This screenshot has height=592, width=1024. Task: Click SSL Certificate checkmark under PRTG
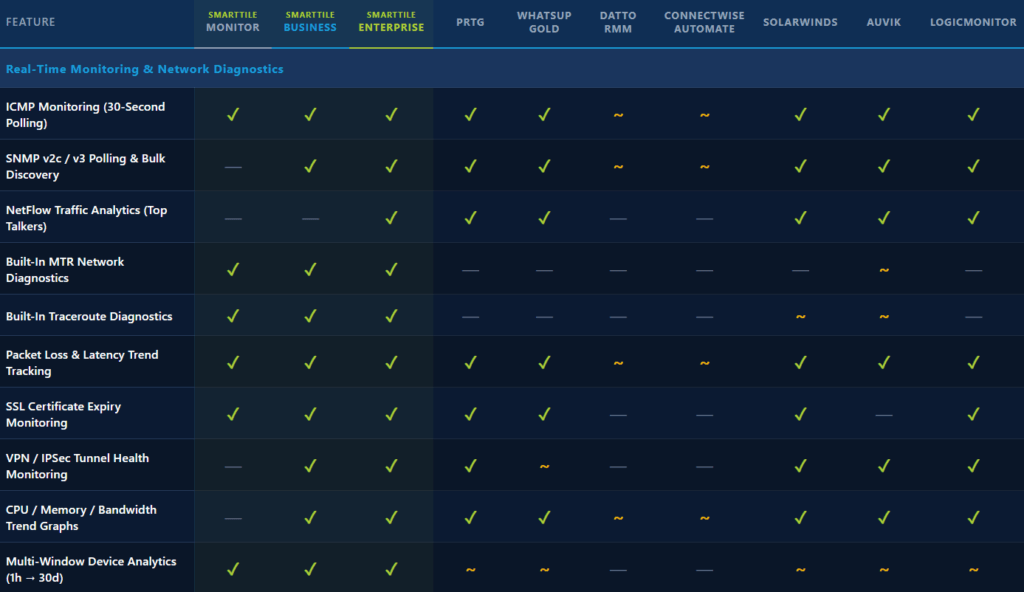click(470, 414)
